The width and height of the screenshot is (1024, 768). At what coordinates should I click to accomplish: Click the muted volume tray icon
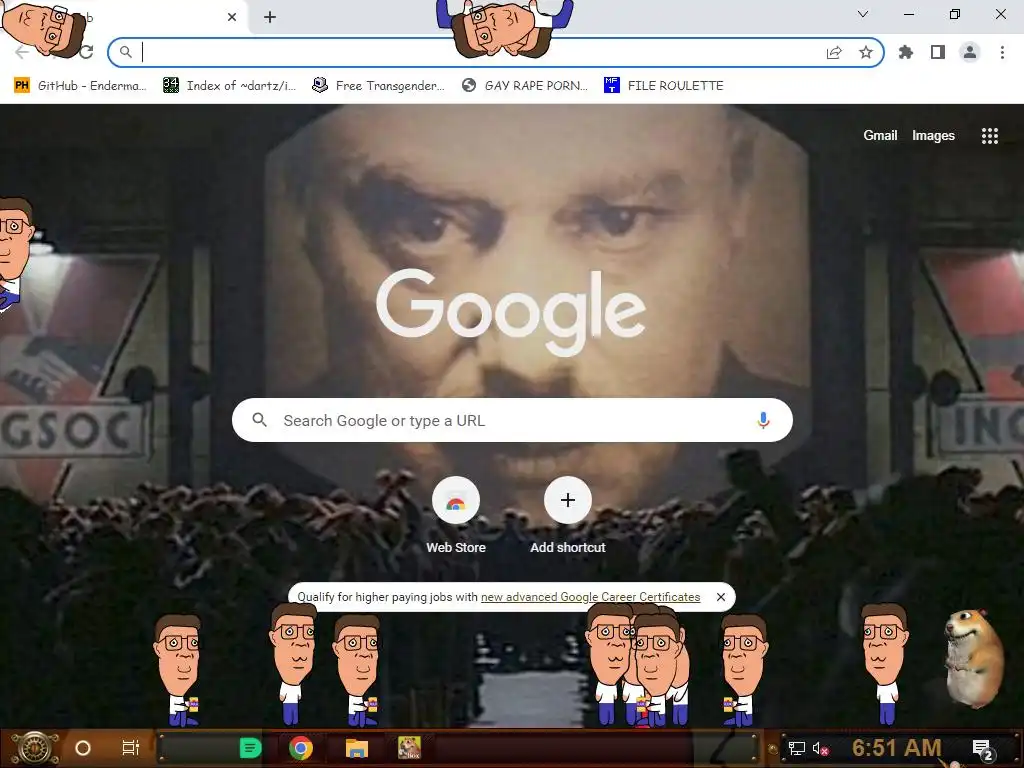pyautogui.click(x=820, y=748)
